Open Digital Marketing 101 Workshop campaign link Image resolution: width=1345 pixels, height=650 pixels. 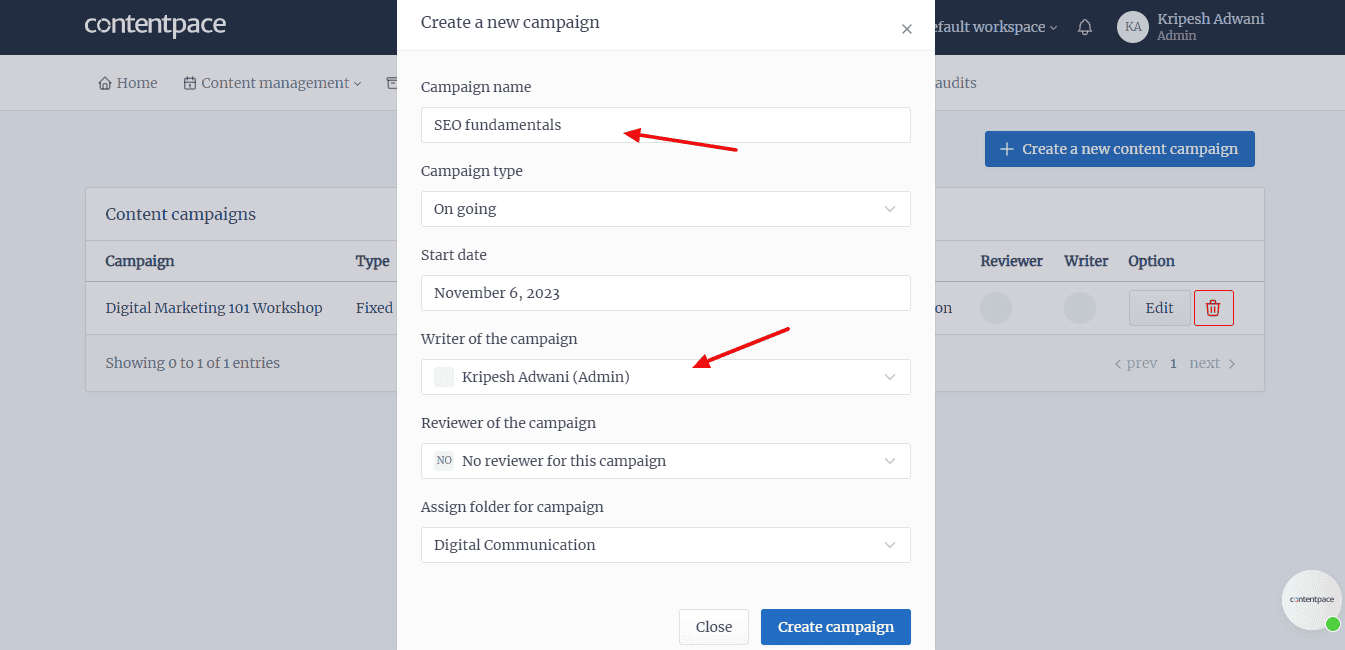point(214,308)
